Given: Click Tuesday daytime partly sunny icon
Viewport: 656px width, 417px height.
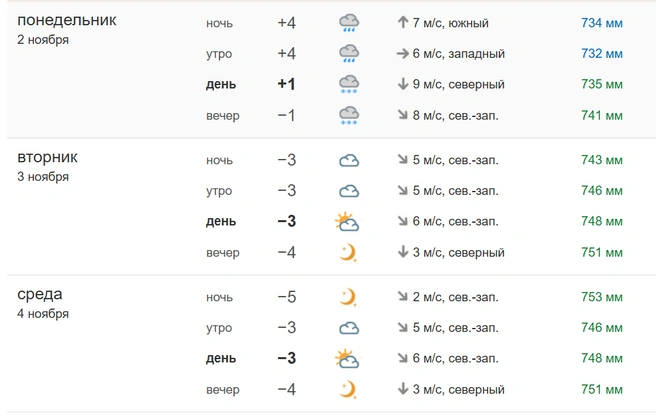Looking at the screenshot, I should pos(347,222).
